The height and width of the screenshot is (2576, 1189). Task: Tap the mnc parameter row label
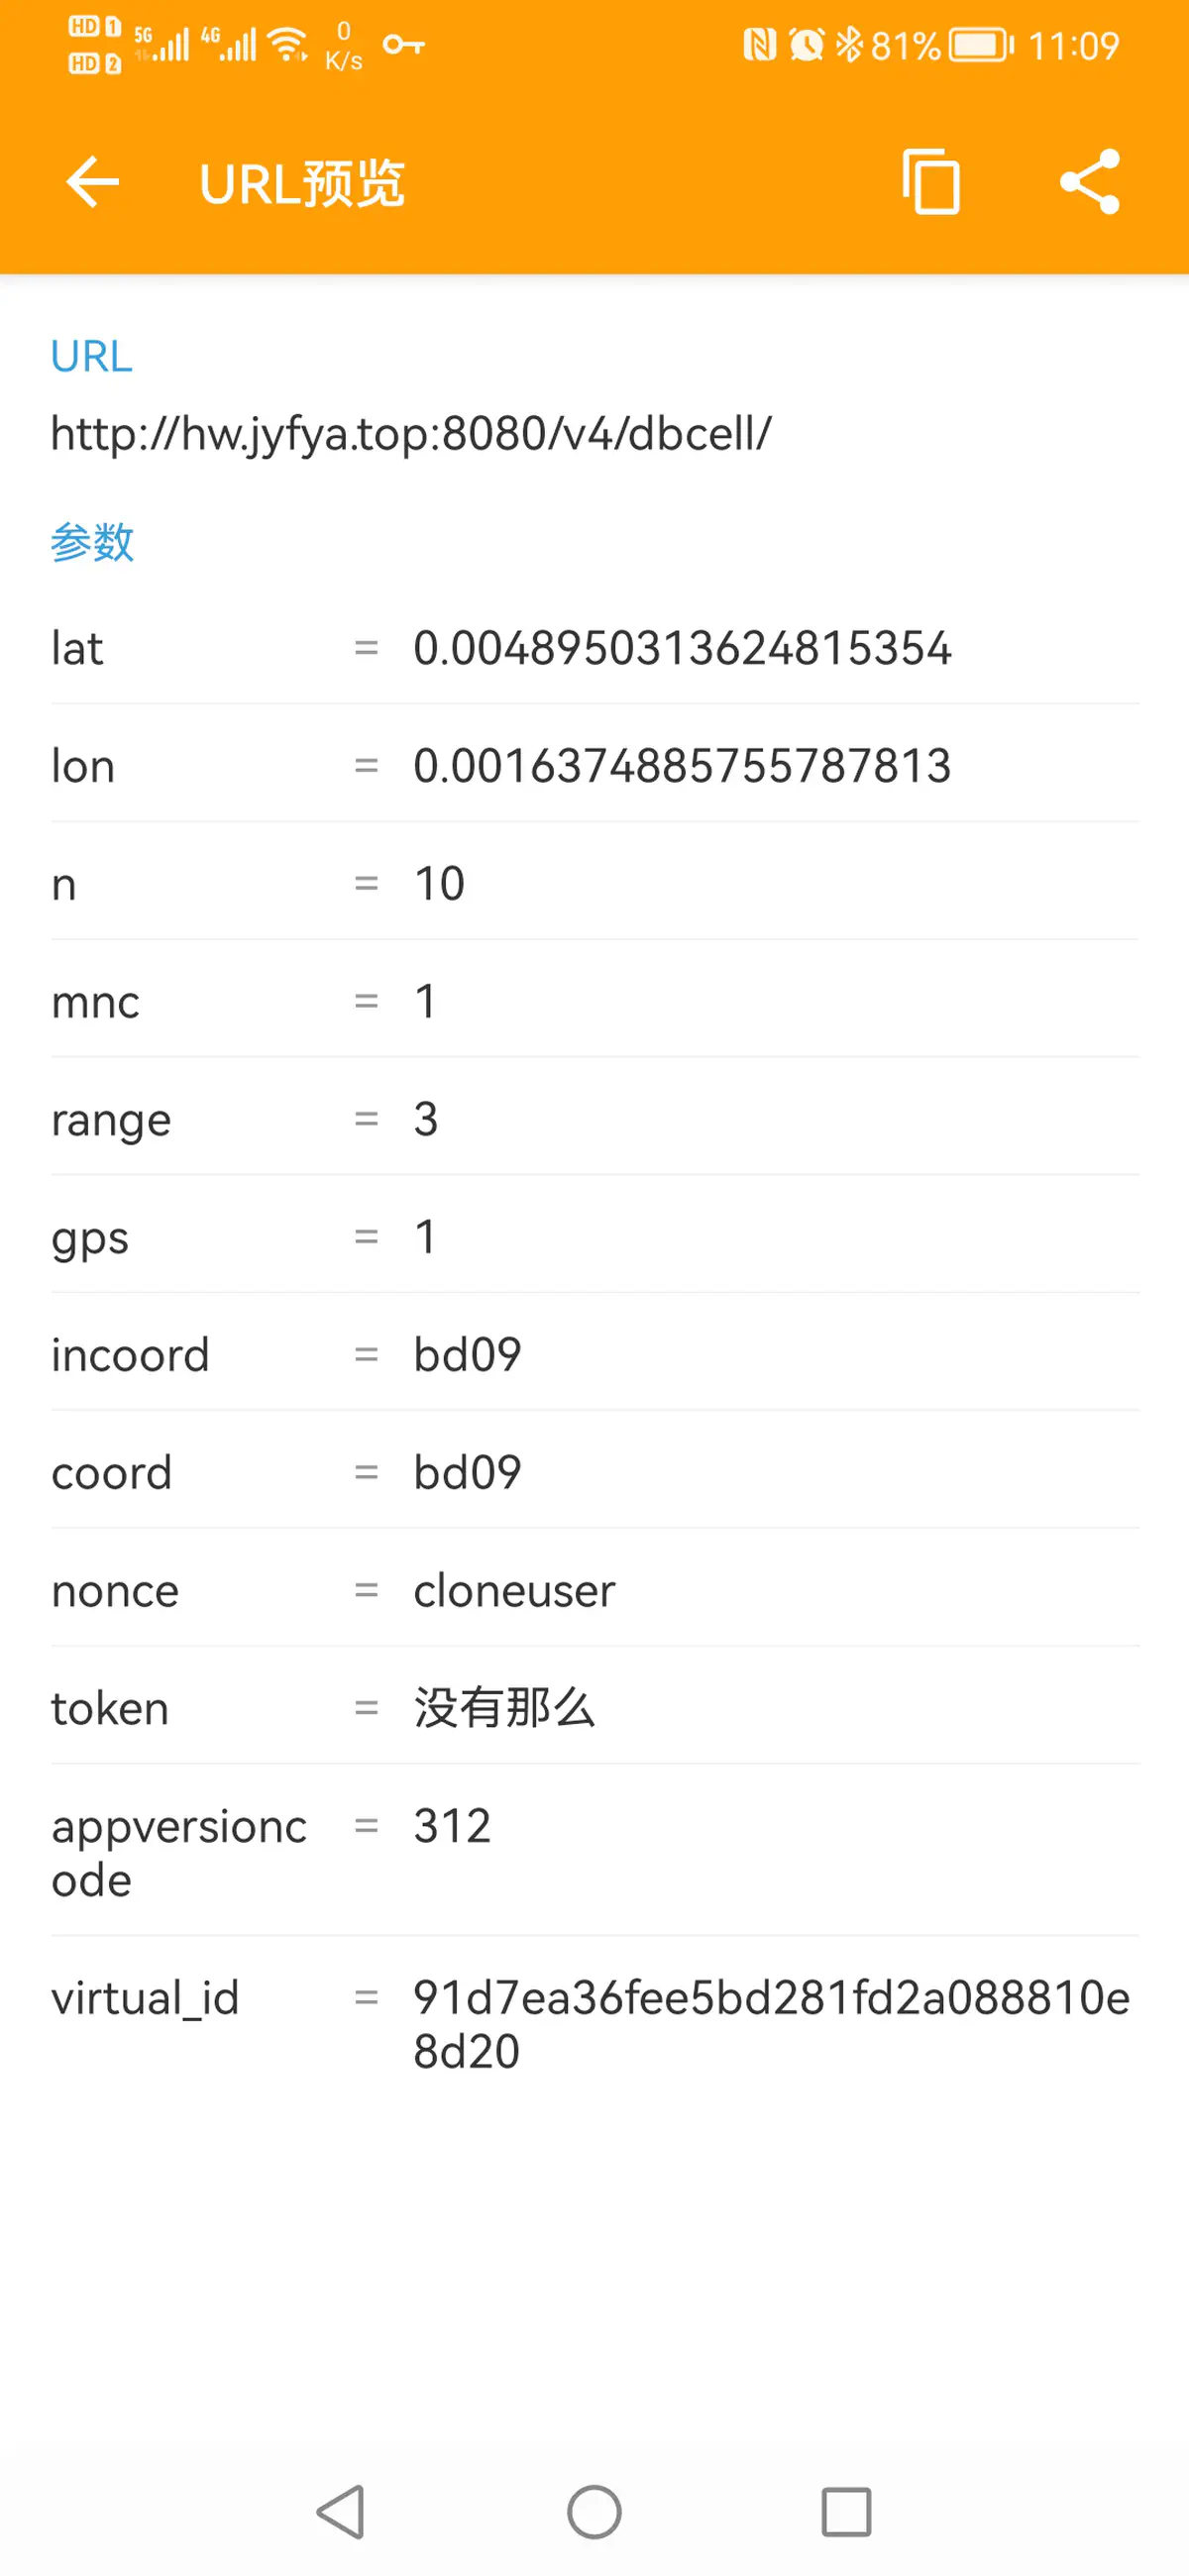[x=95, y=1002]
